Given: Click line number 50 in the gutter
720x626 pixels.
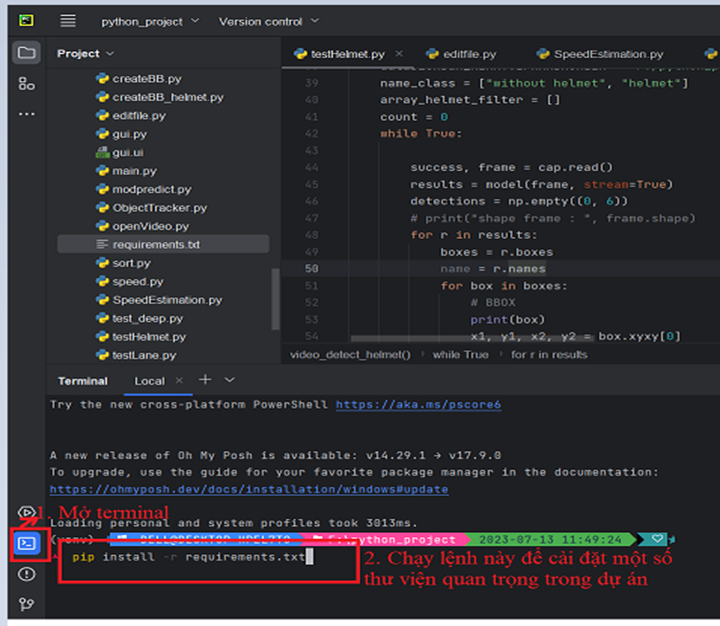Looking at the screenshot, I should 311,269.
